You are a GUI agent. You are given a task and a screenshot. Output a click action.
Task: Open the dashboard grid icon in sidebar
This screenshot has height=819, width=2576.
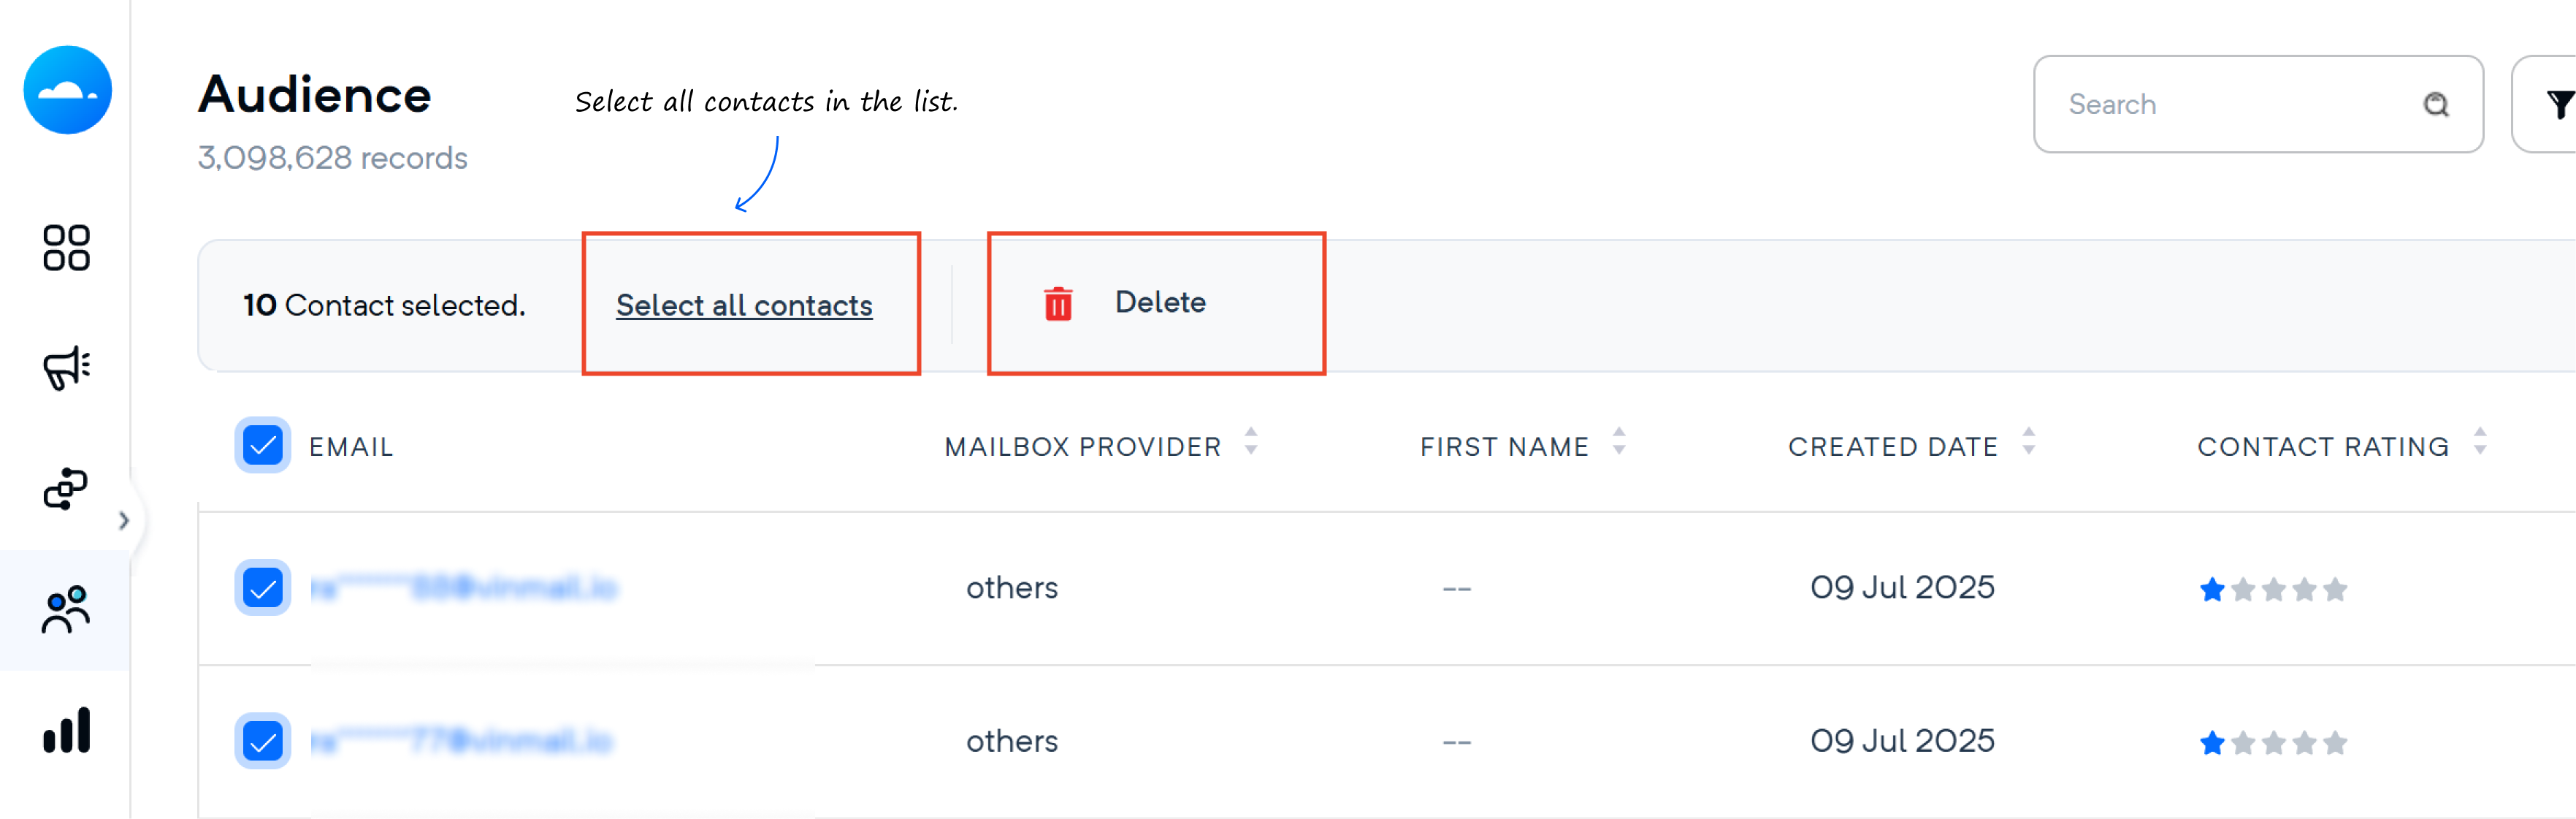(x=66, y=247)
